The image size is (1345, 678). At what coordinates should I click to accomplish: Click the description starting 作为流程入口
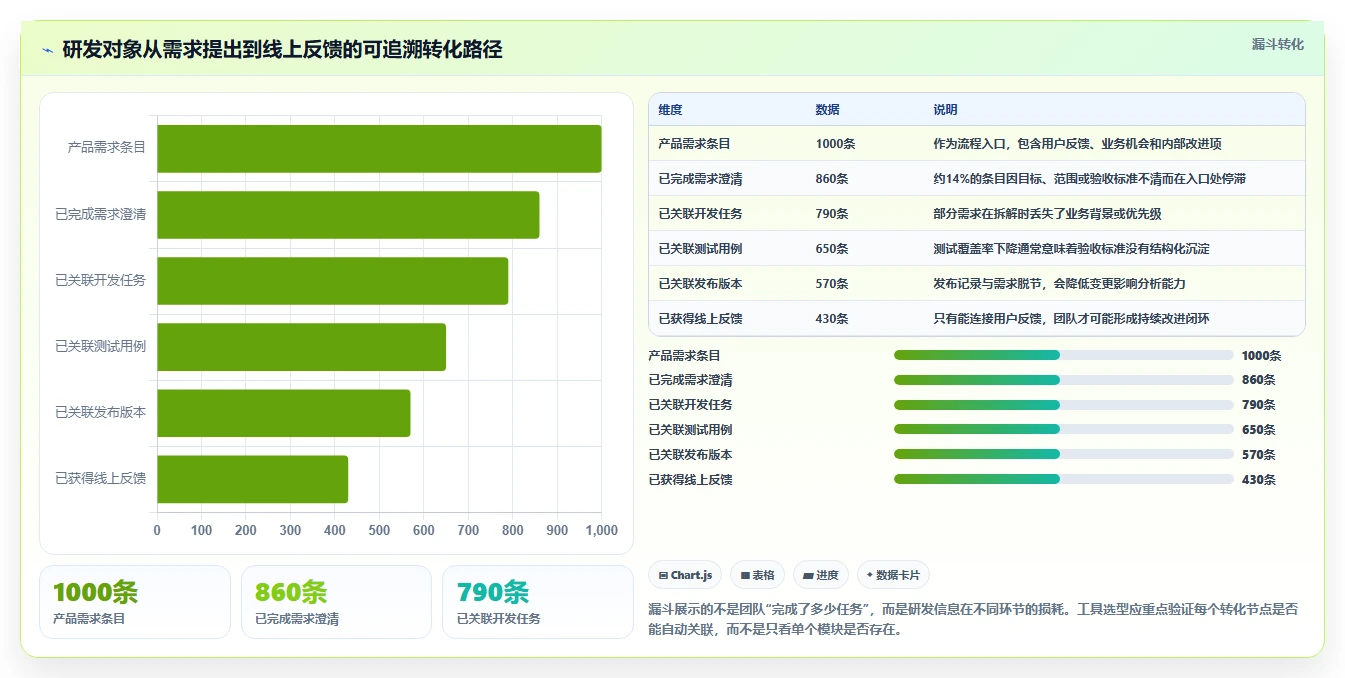[x=1077, y=144]
